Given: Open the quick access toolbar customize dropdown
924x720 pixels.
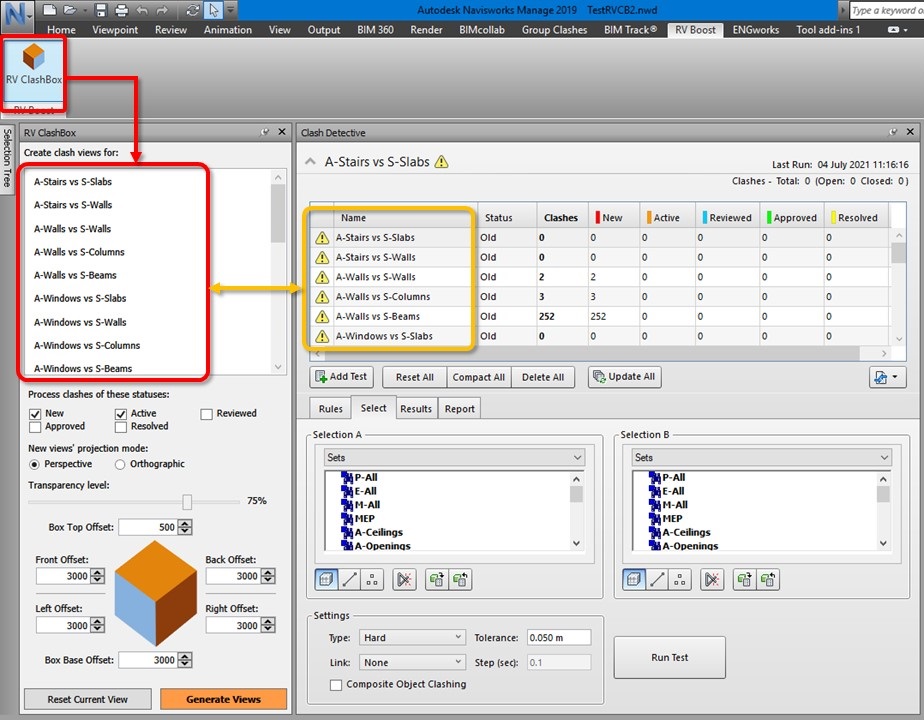Looking at the screenshot, I should click(x=231, y=10).
